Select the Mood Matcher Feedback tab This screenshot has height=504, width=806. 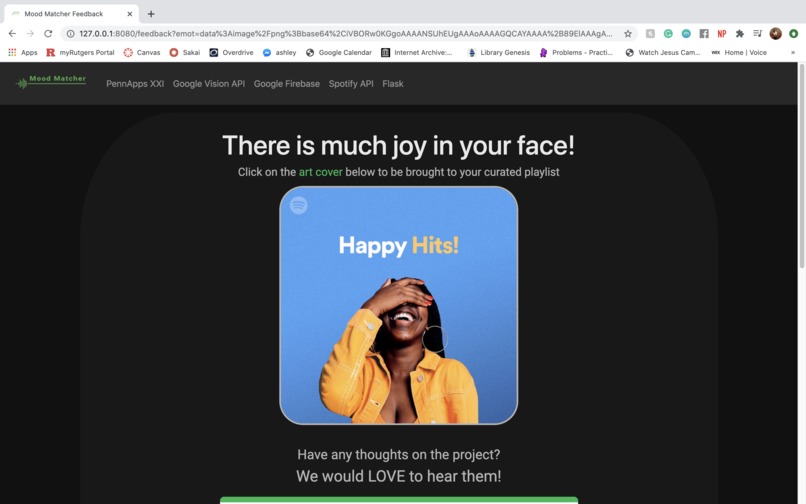(71, 14)
